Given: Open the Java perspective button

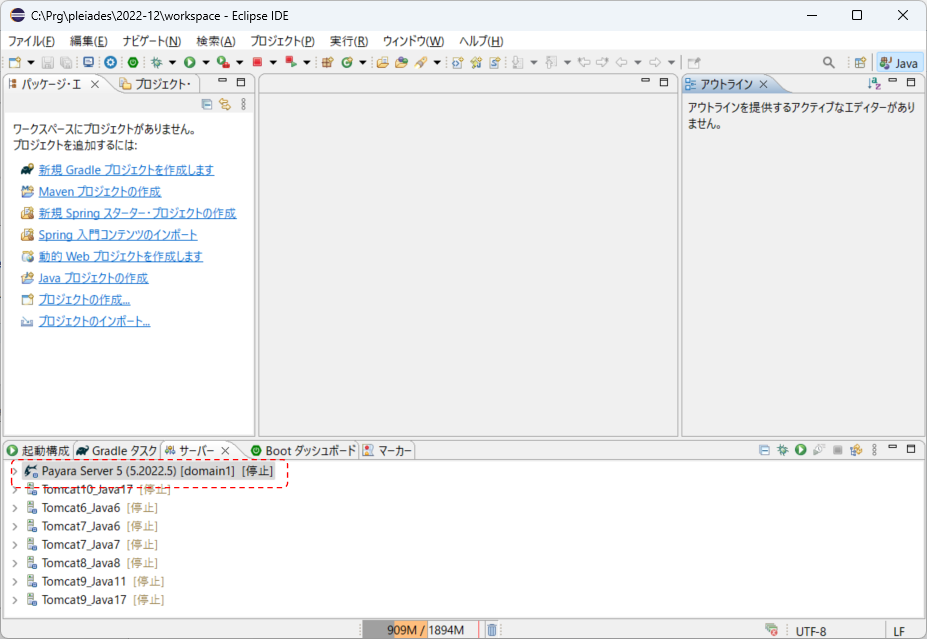Looking at the screenshot, I should [x=899, y=63].
